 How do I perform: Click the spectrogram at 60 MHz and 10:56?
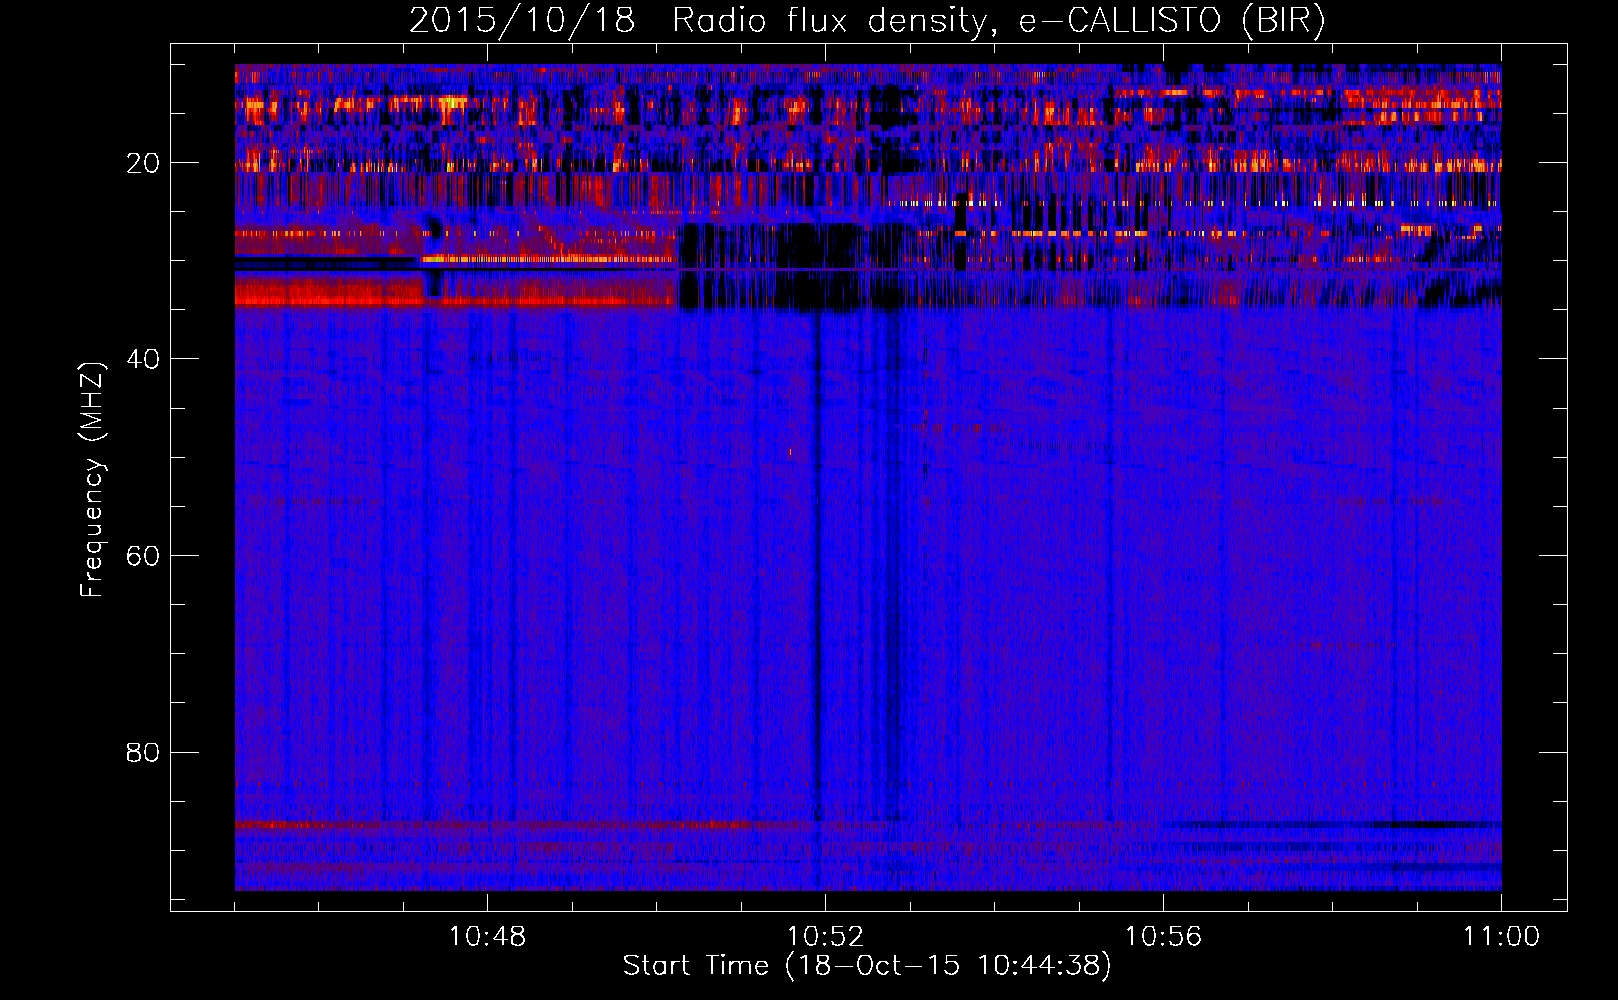point(1163,555)
